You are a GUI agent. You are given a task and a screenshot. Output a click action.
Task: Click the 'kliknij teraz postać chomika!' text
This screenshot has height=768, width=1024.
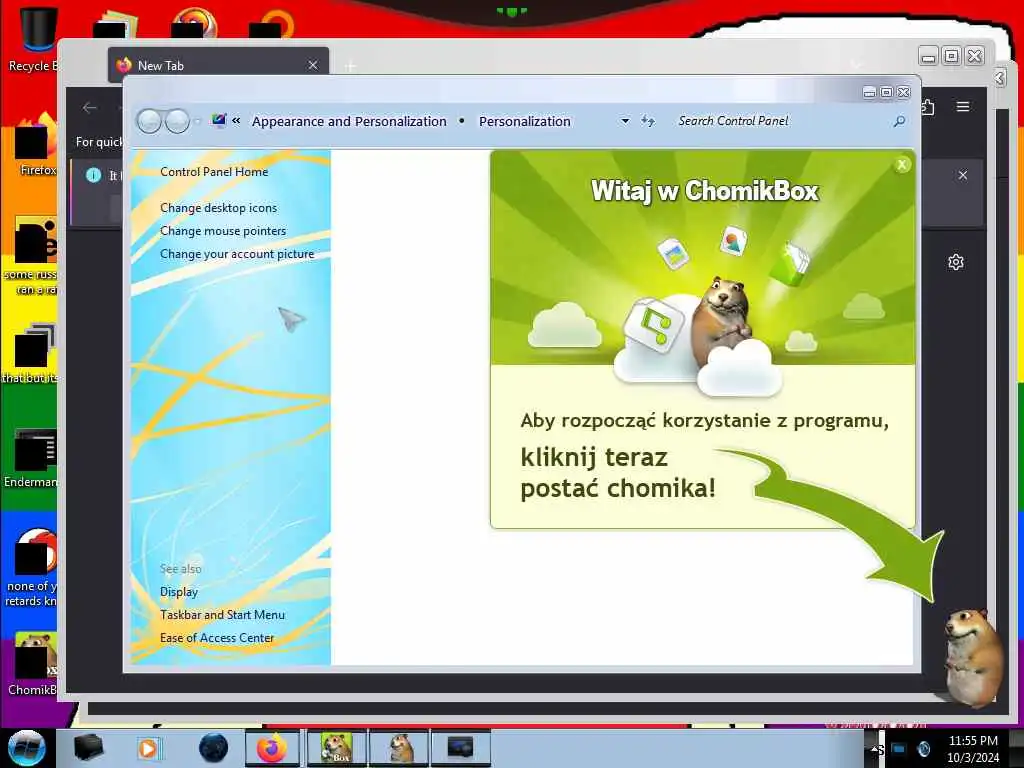(x=618, y=472)
